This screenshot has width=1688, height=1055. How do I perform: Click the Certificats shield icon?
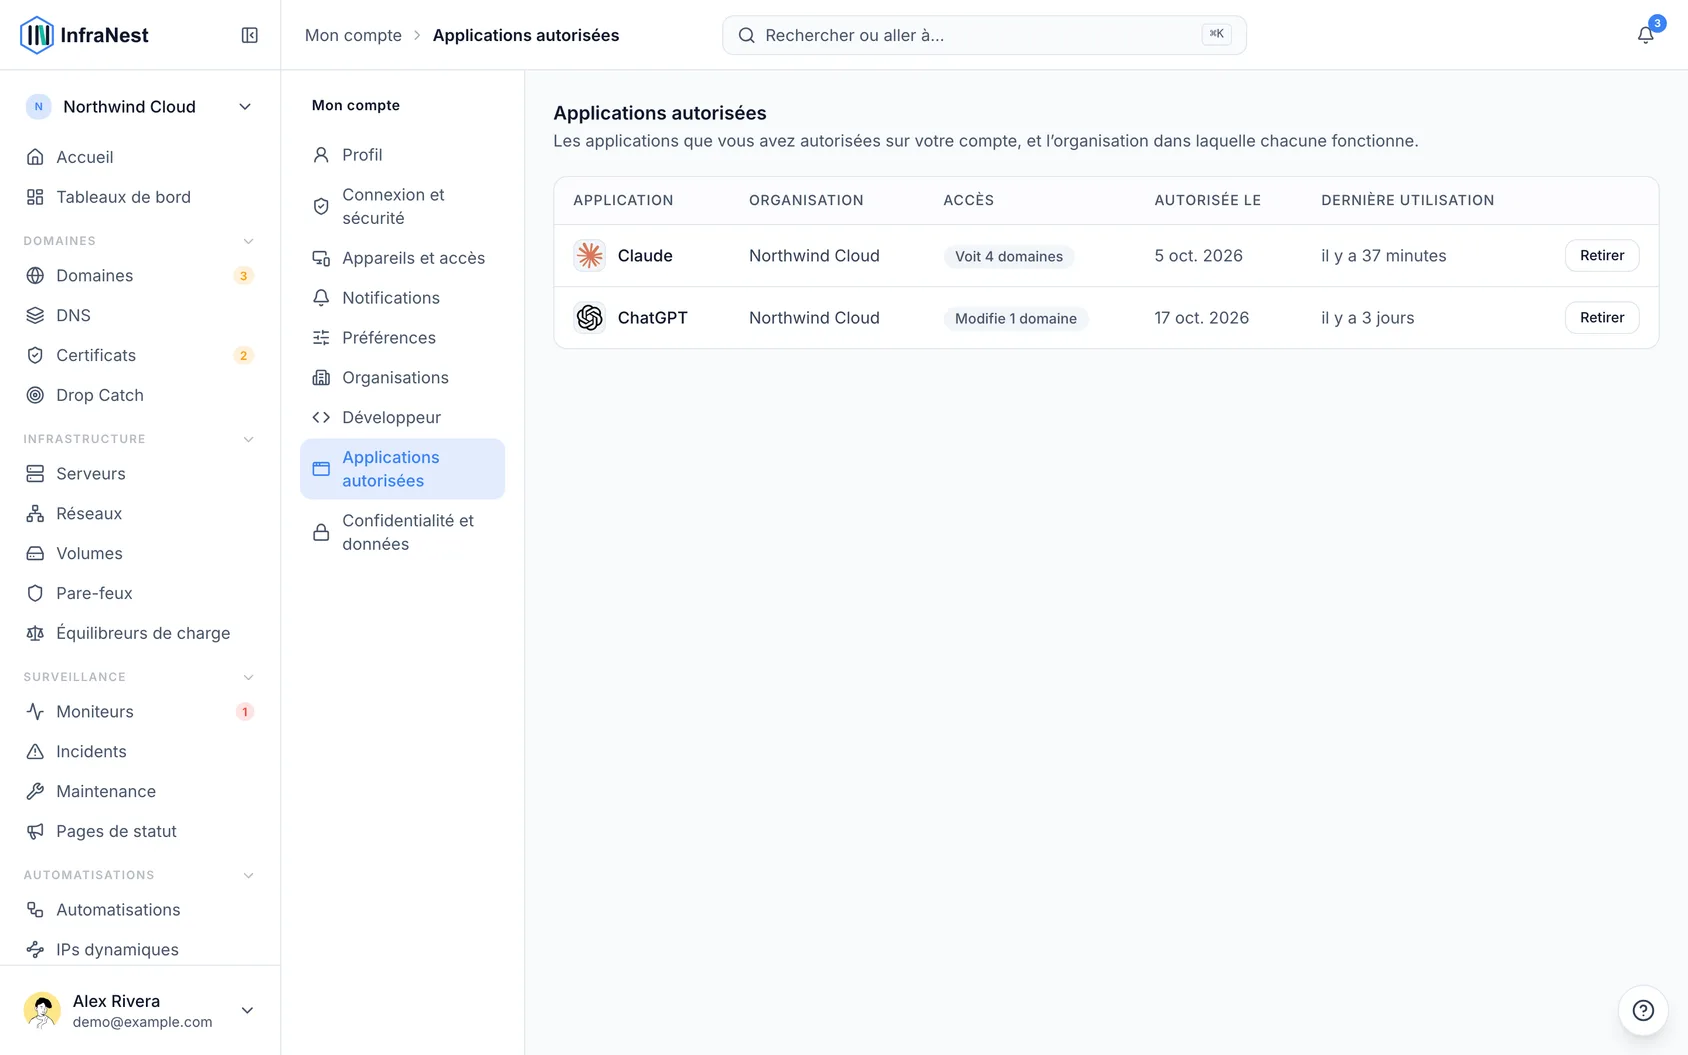[35, 356]
